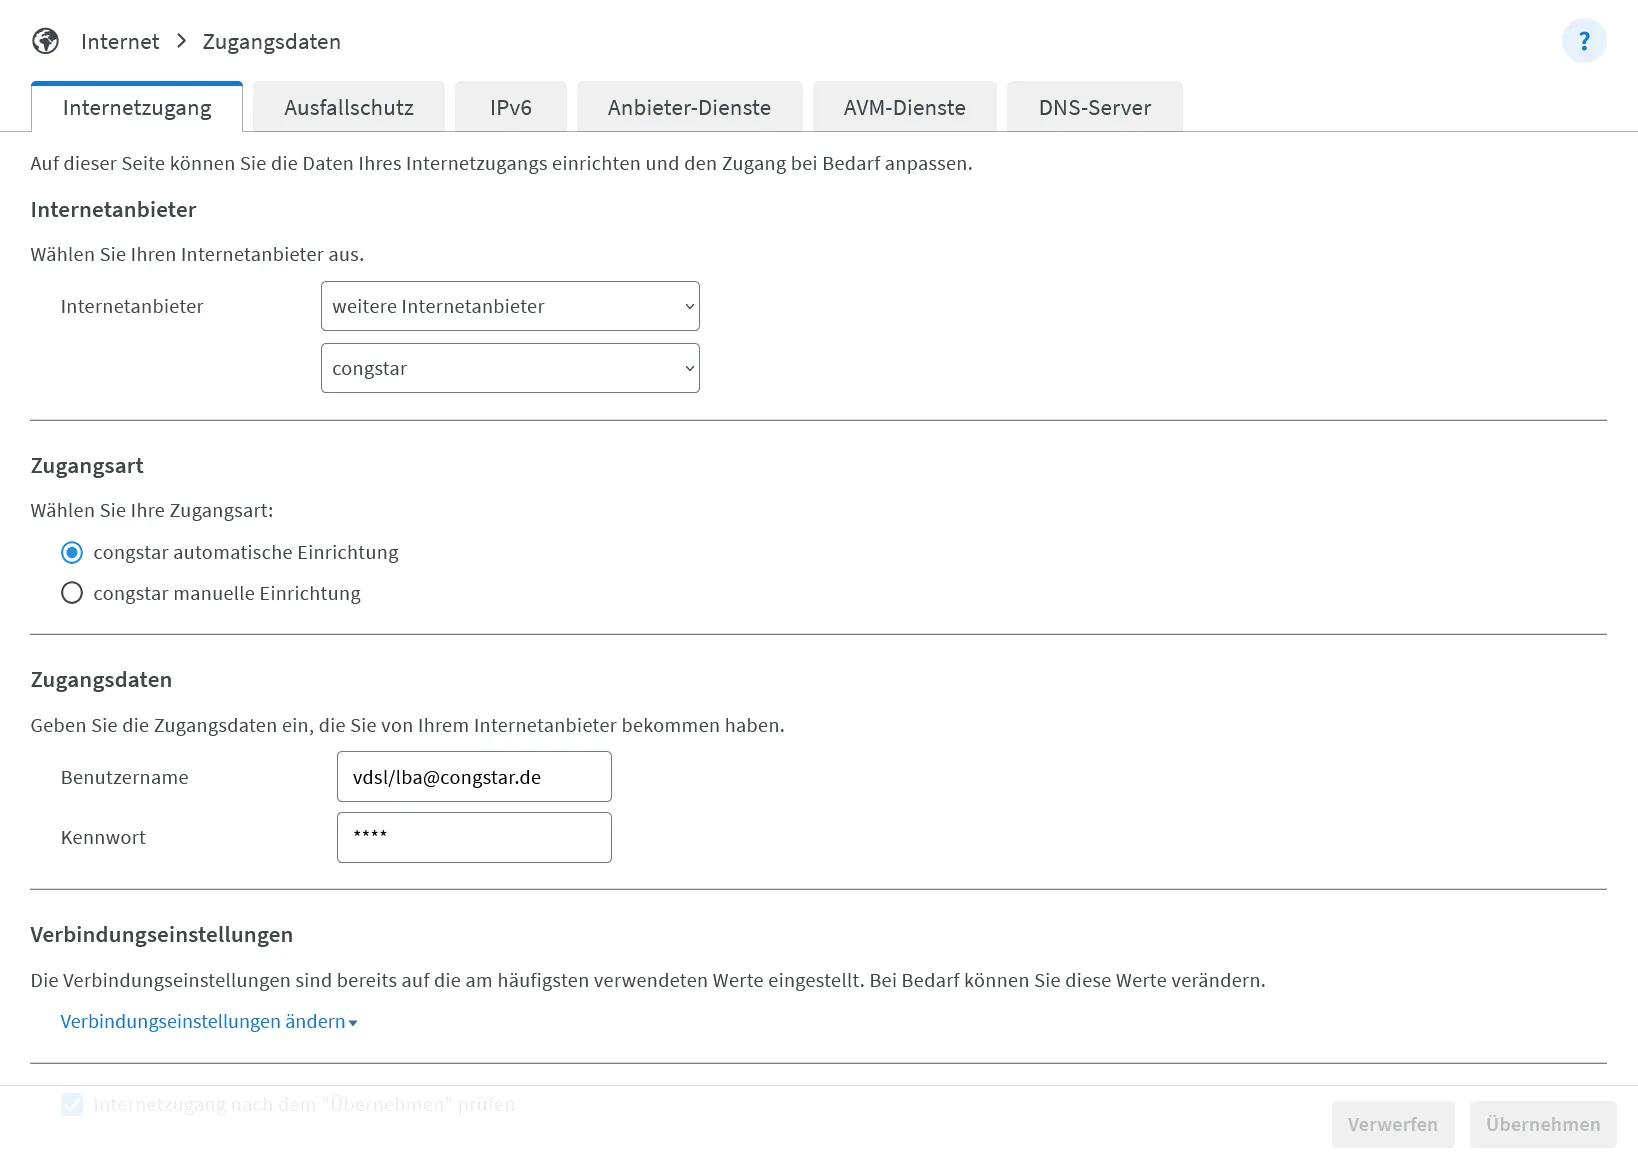Go to the DNS-Server tab
Image resolution: width=1638 pixels, height=1155 pixels.
(1094, 107)
